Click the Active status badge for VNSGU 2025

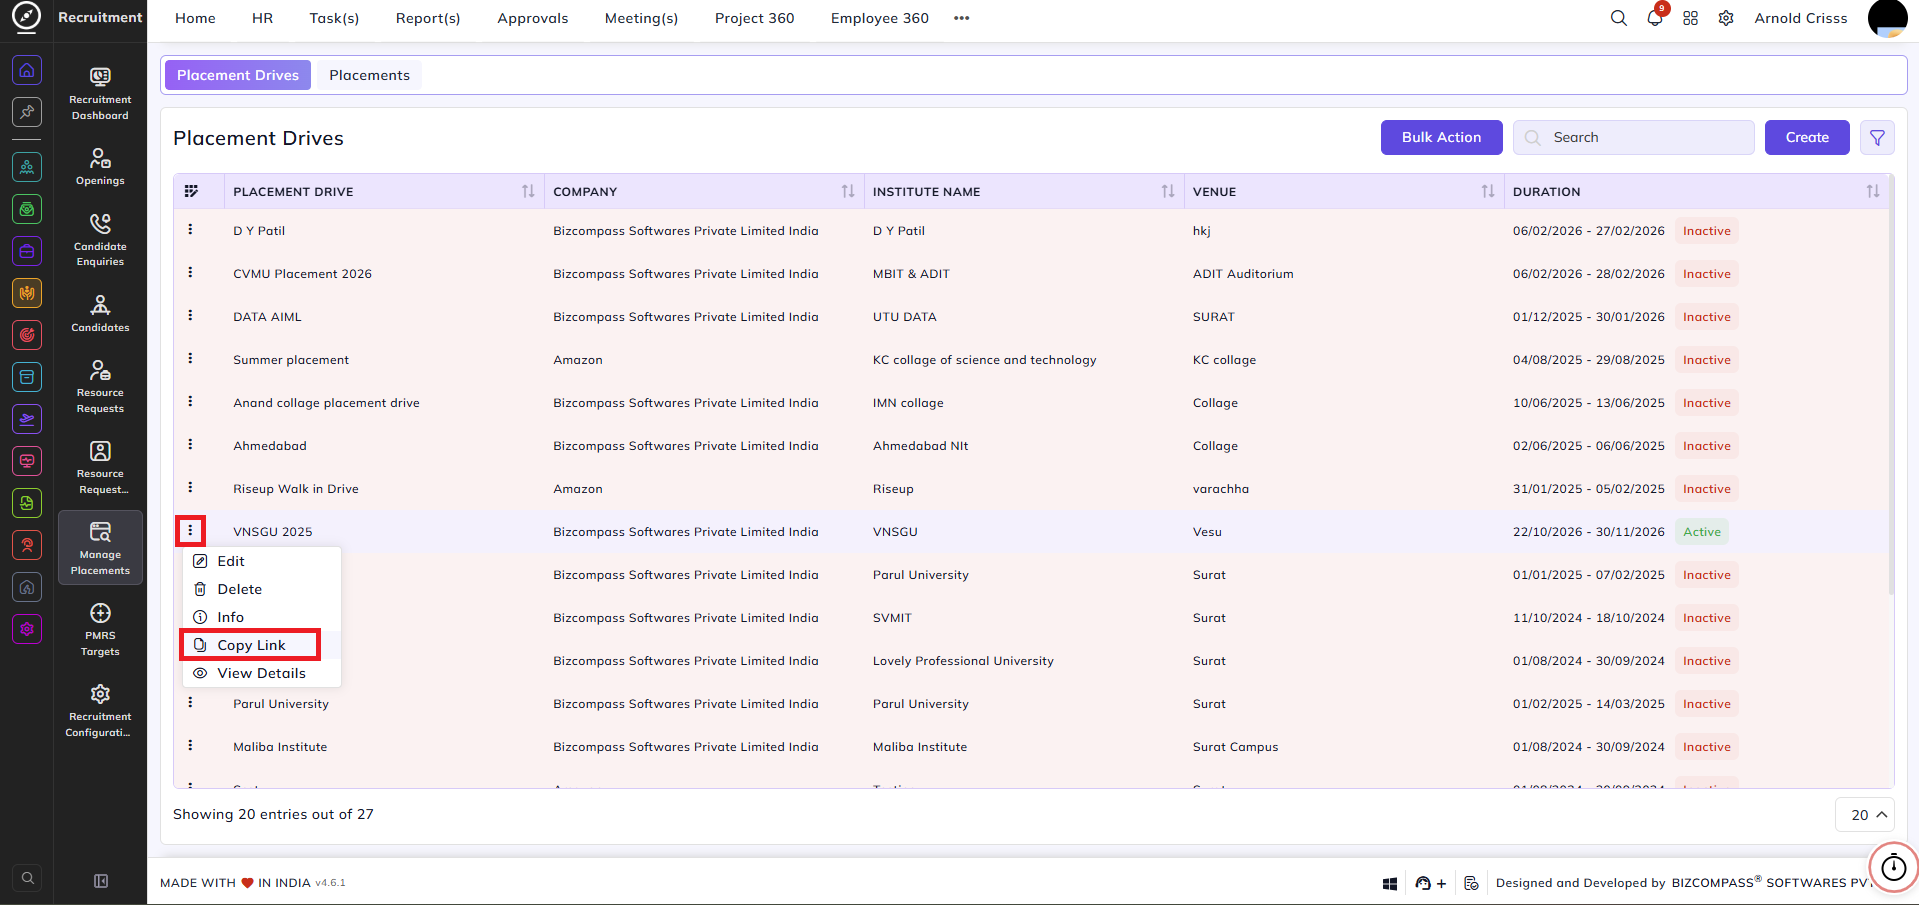[1702, 532]
